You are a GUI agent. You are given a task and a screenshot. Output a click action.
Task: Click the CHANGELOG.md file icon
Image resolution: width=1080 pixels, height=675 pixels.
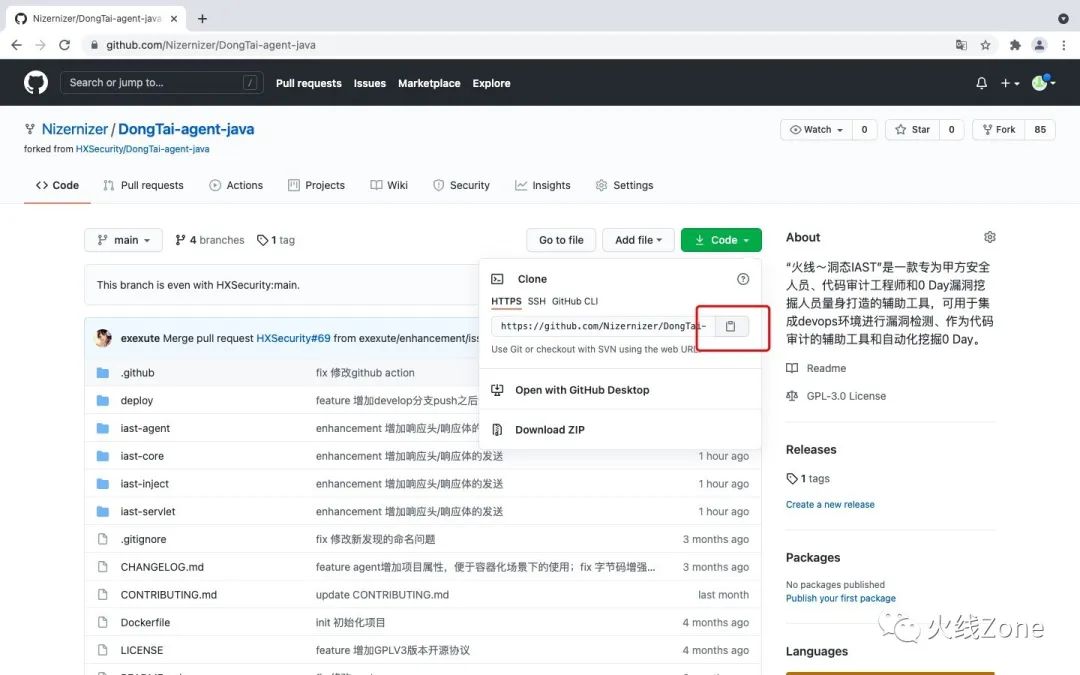coord(103,567)
